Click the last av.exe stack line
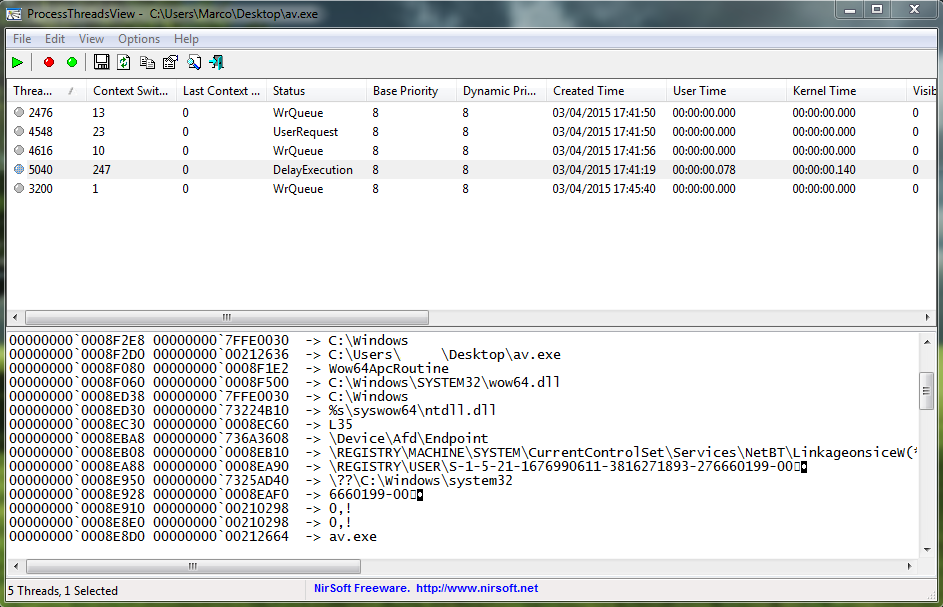Image resolution: width=943 pixels, height=607 pixels. [192, 536]
